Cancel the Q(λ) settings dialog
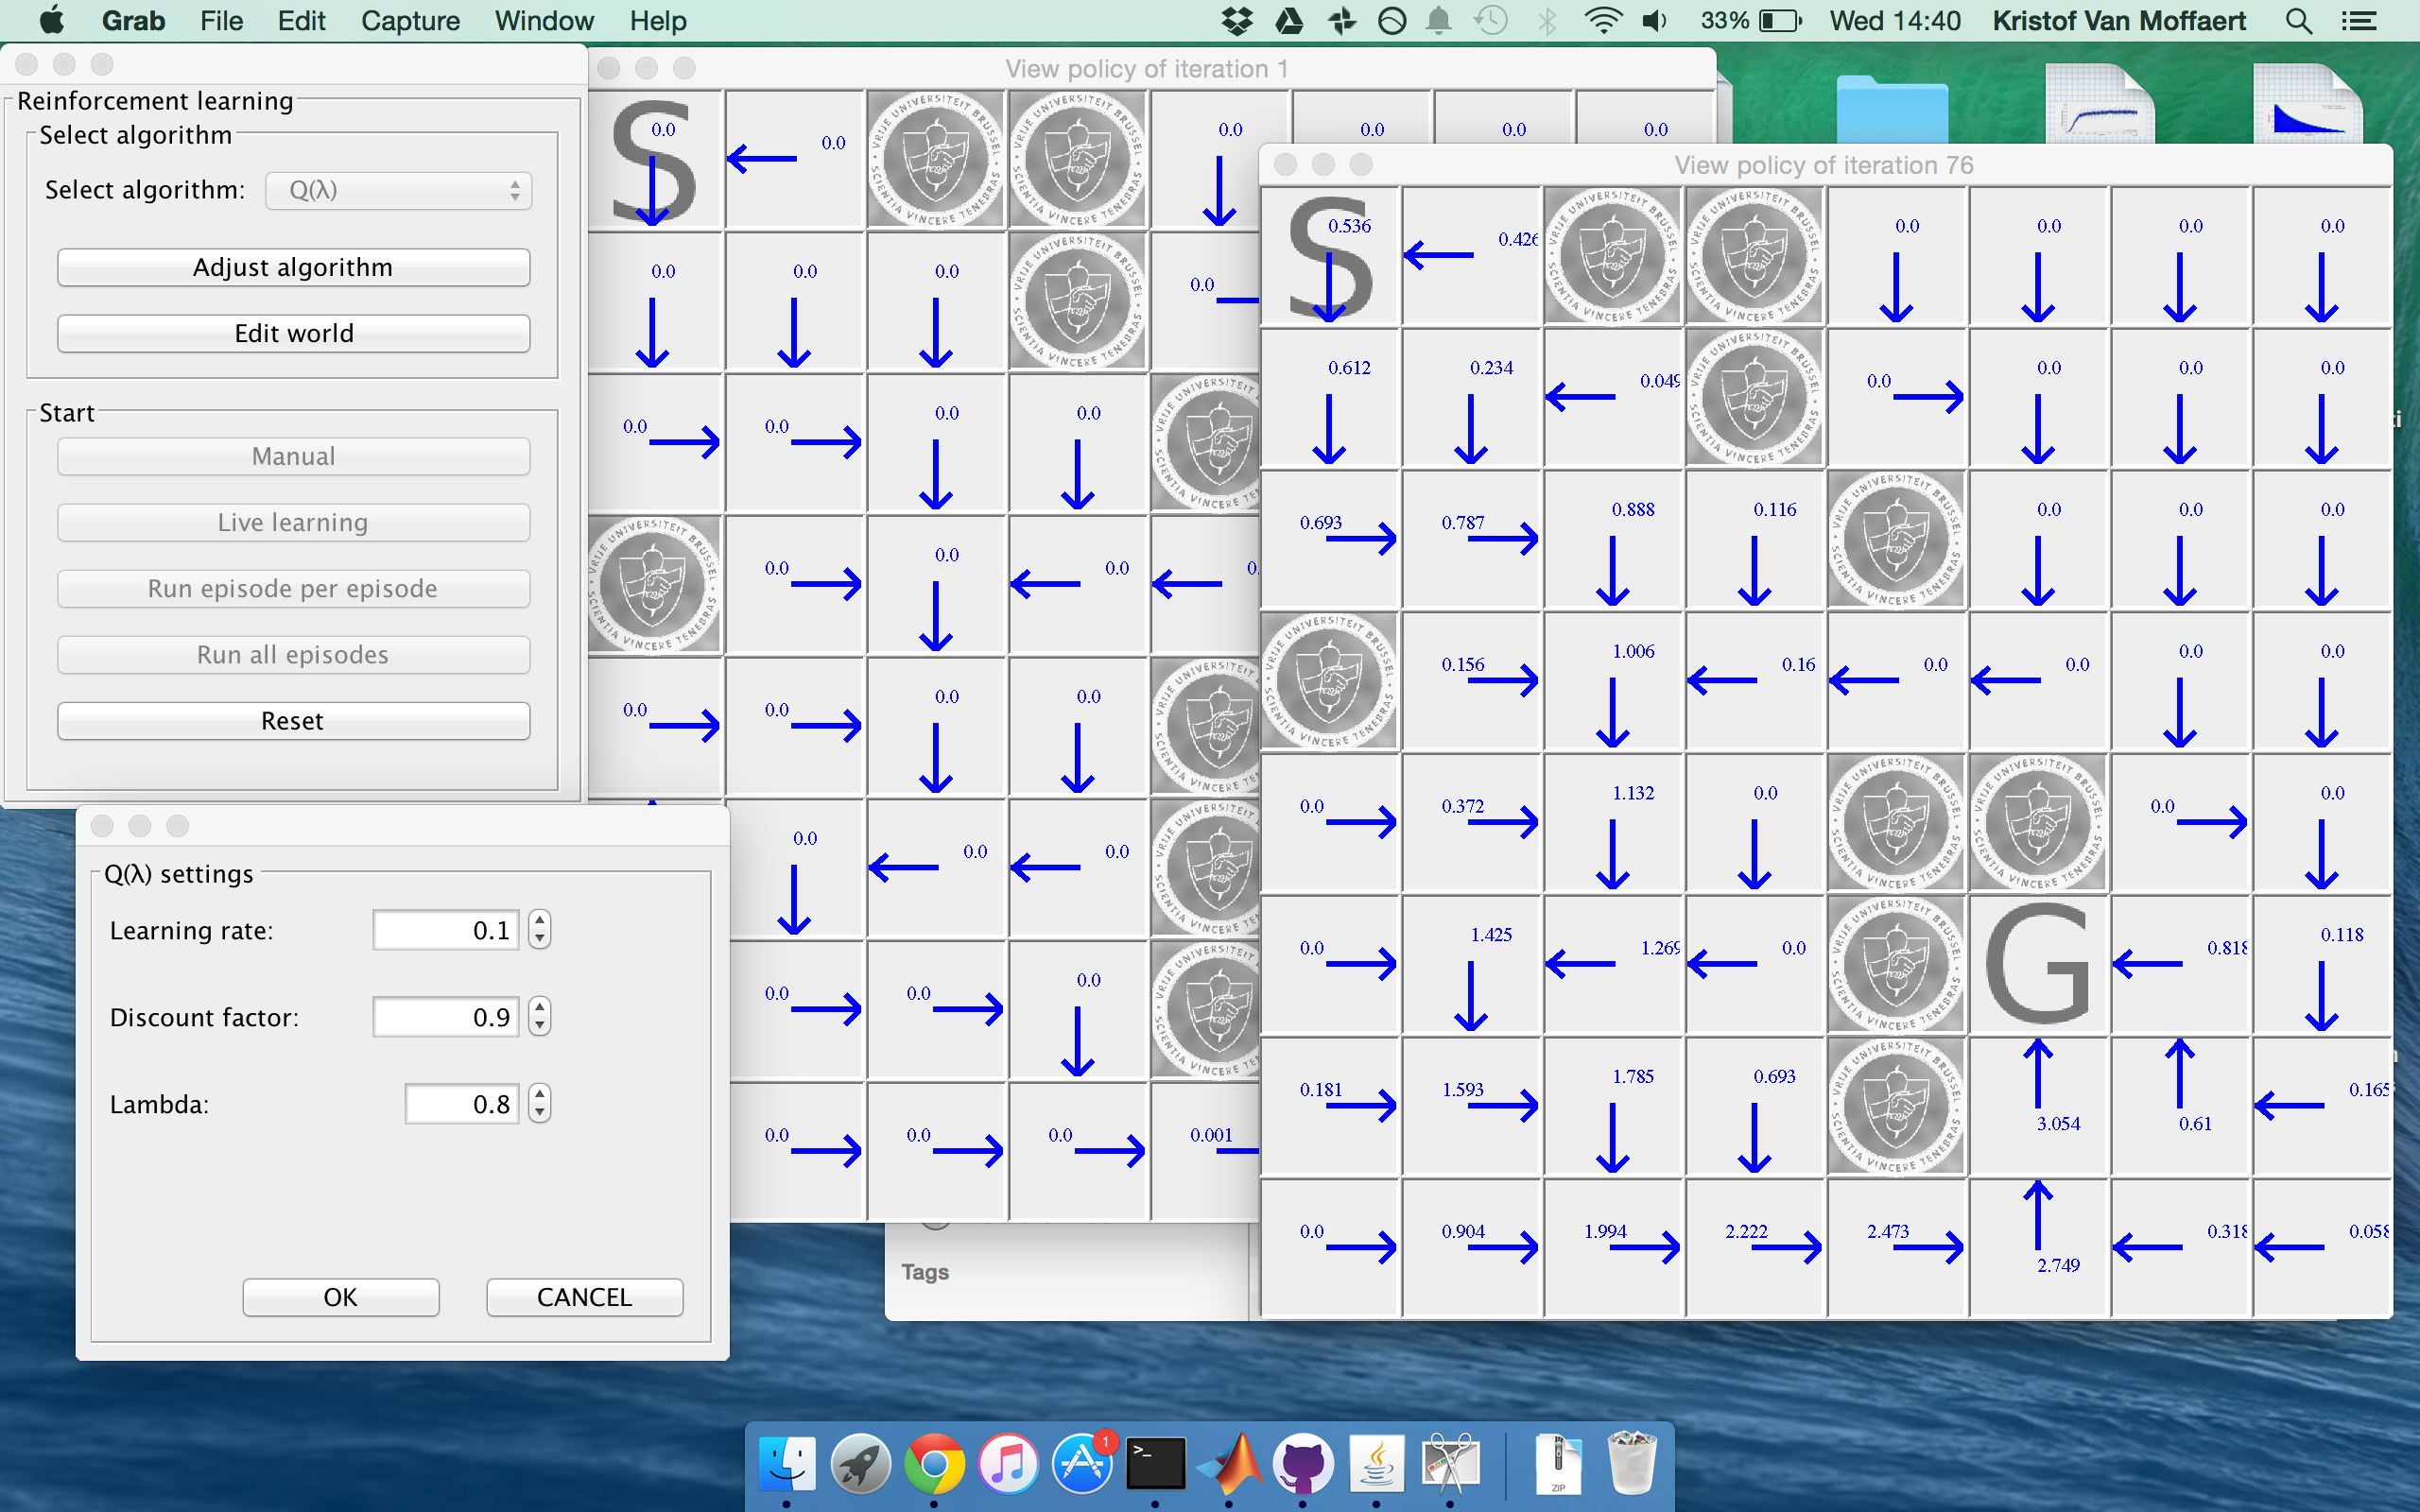Viewport: 2420px width, 1512px height. pyautogui.click(x=584, y=1297)
